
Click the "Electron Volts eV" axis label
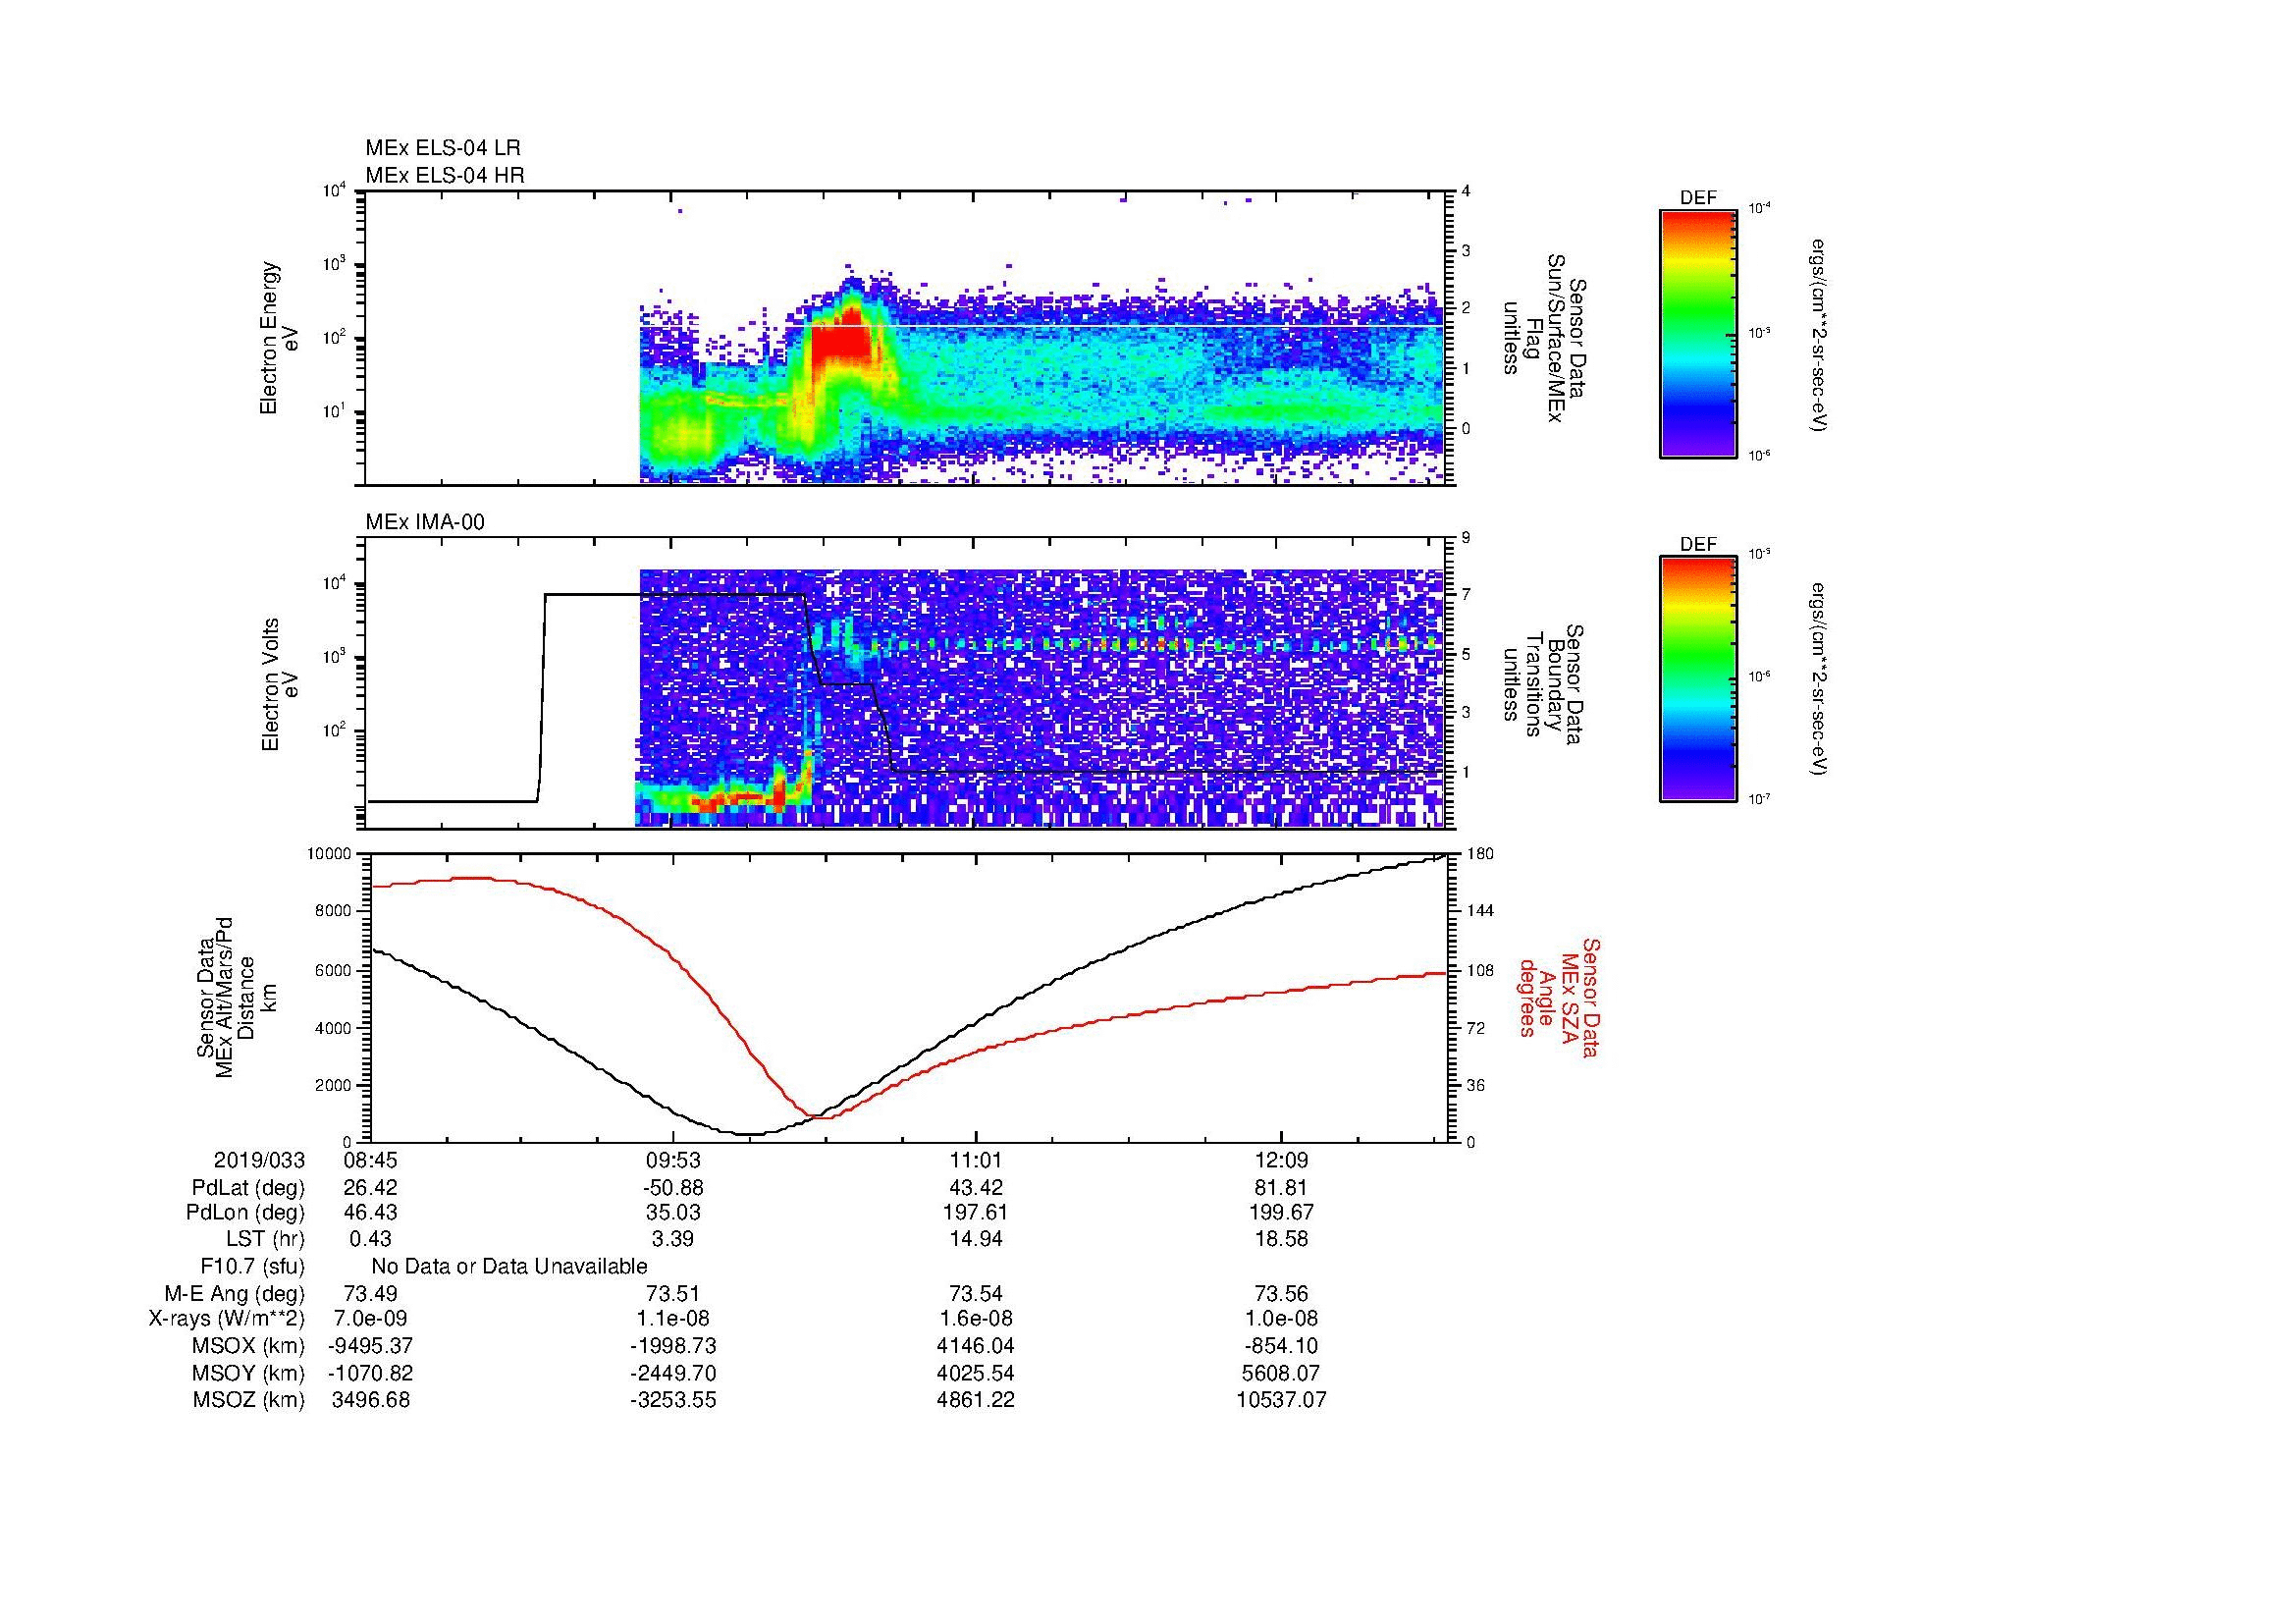(280, 684)
